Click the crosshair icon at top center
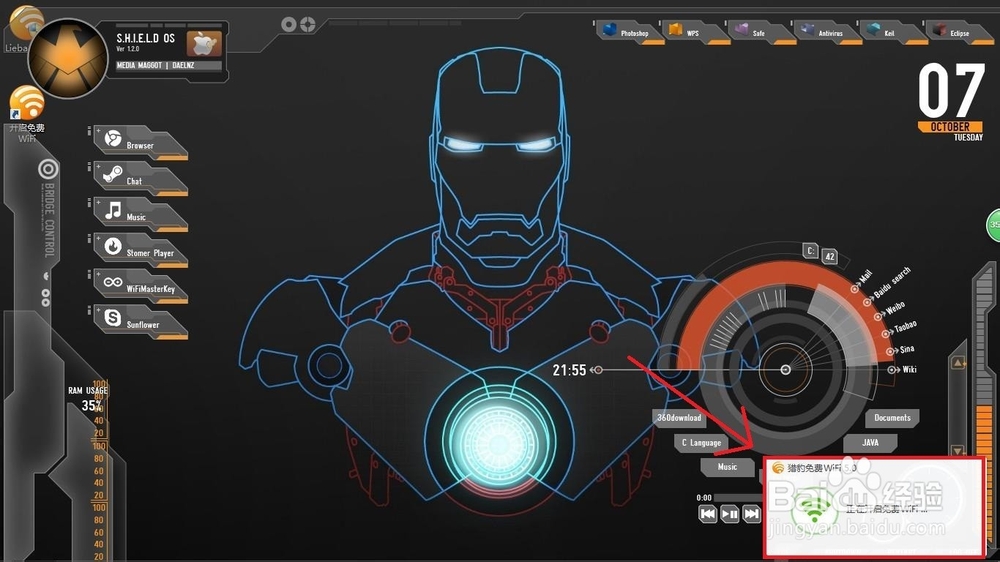1000x562 pixels. [308, 24]
